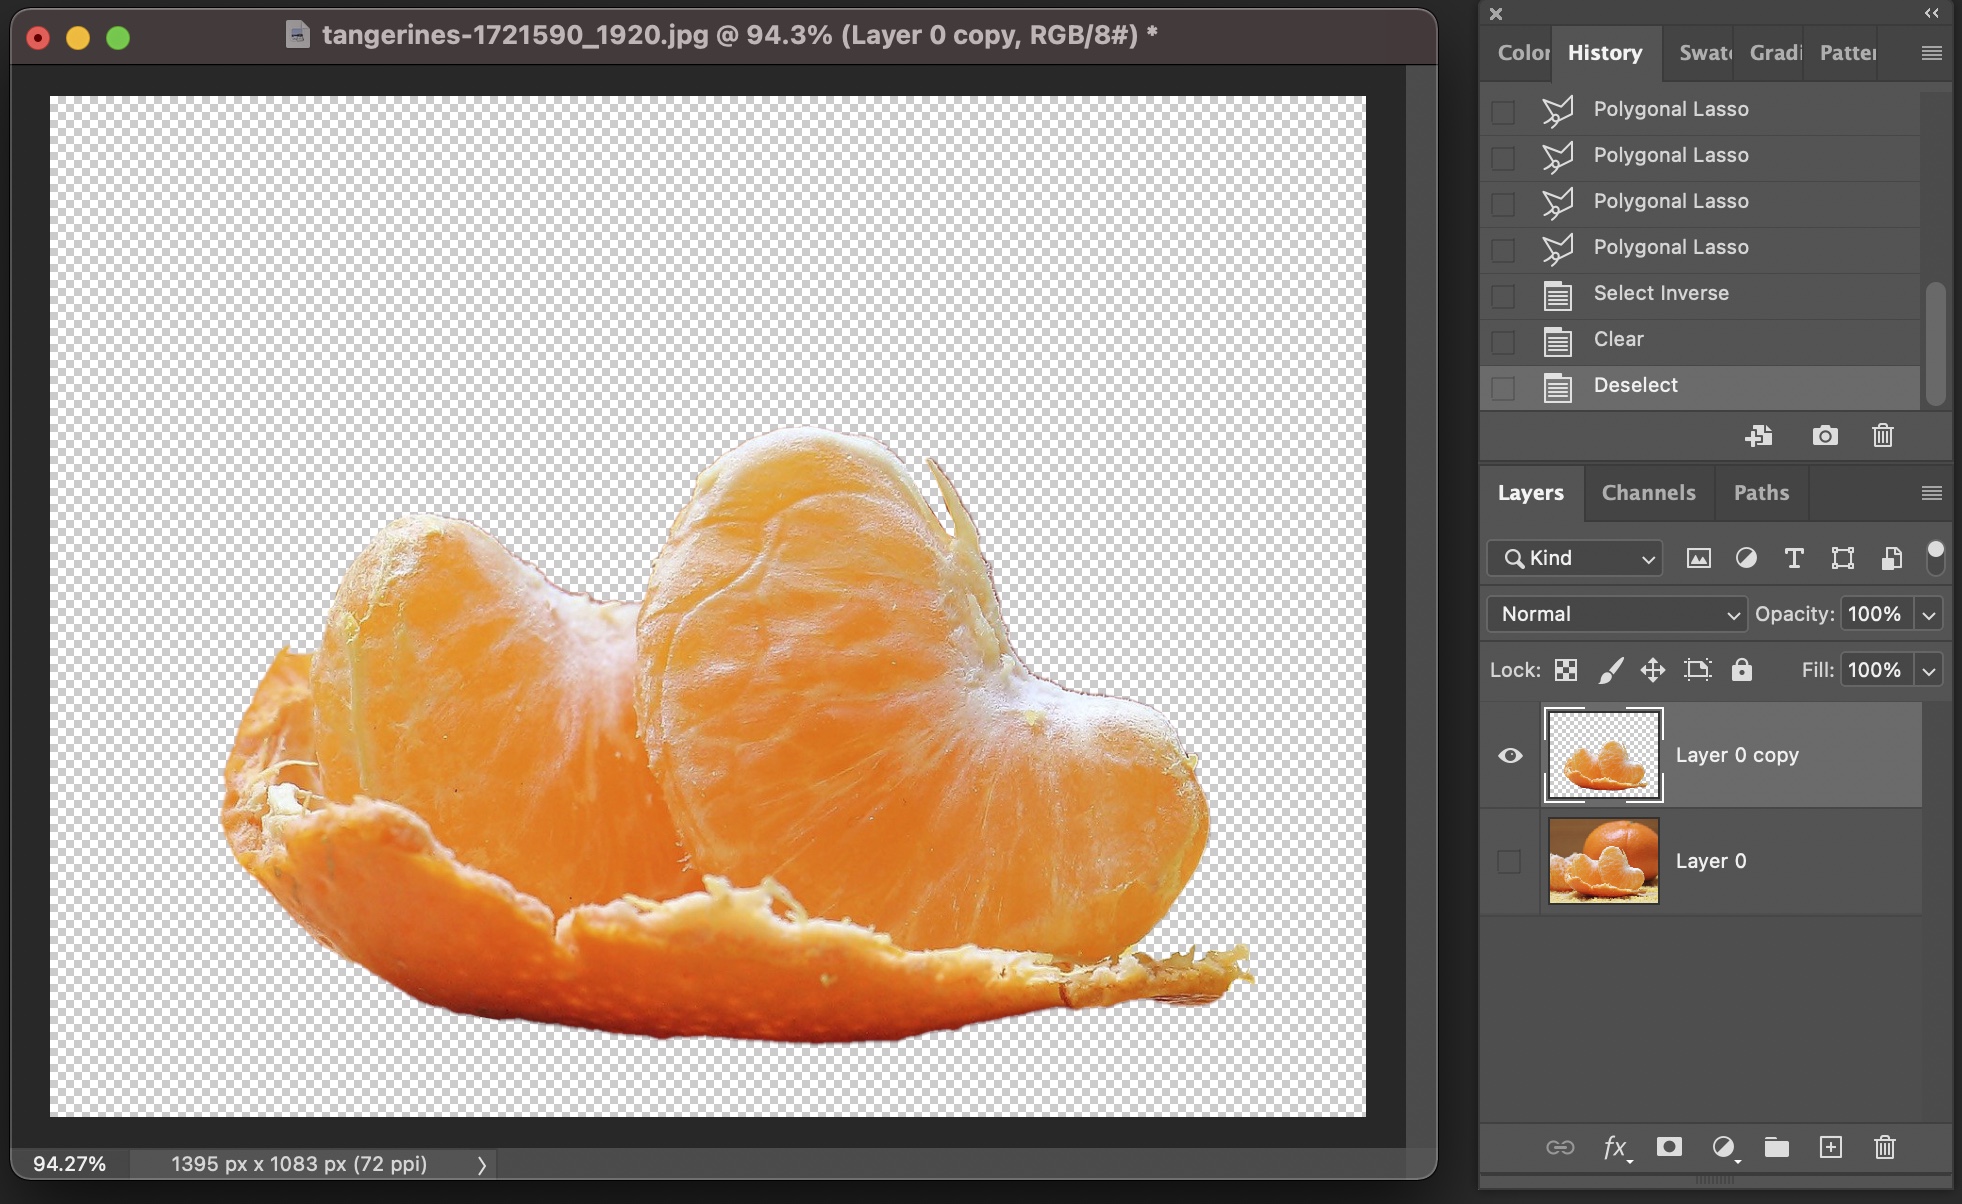Select the Select Inverse history state
Image resolution: width=1962 pixels, height=1204 pixels.
pos(1661,293)
